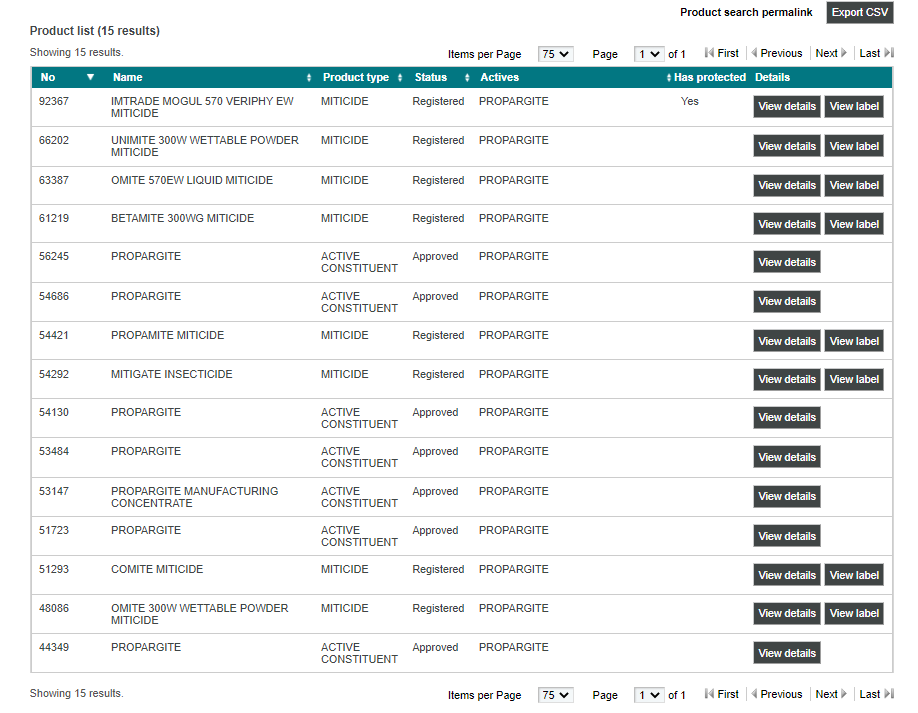Select the name BETAMITE 300WG MITICIDE

pos(183,218)
